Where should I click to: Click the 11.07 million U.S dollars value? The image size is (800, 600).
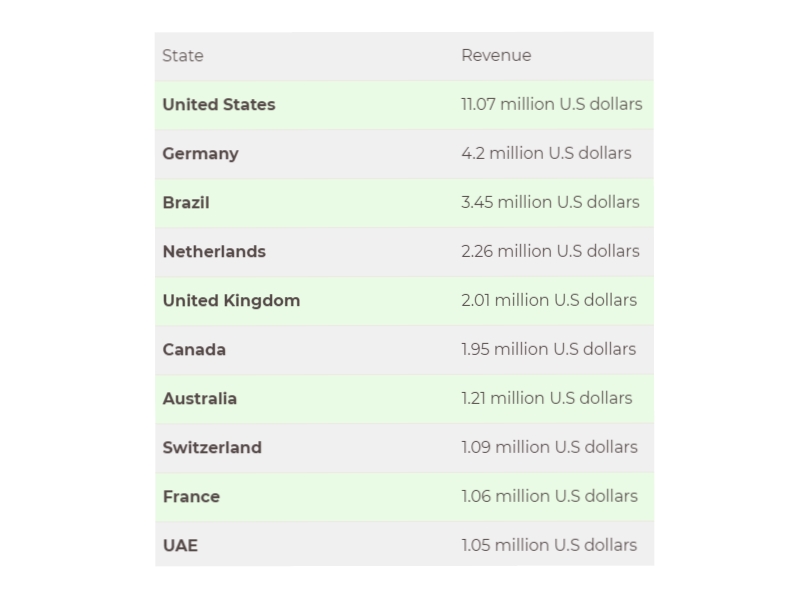(x=551, y=105)
